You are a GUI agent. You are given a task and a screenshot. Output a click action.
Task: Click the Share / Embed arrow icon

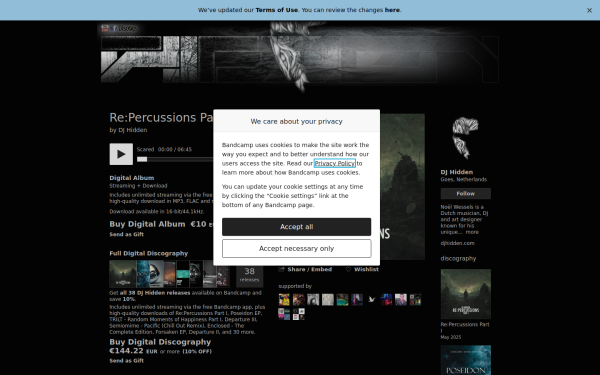(x=282, y=269)
